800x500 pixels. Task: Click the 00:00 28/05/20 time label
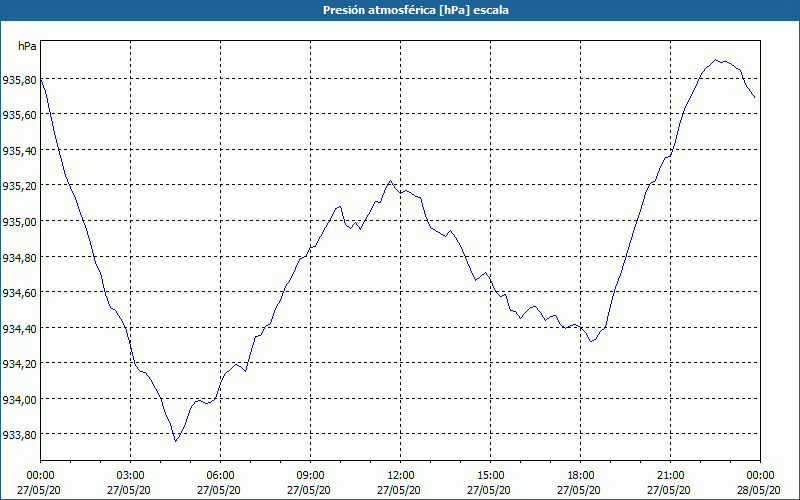click(x=758, y=483)
